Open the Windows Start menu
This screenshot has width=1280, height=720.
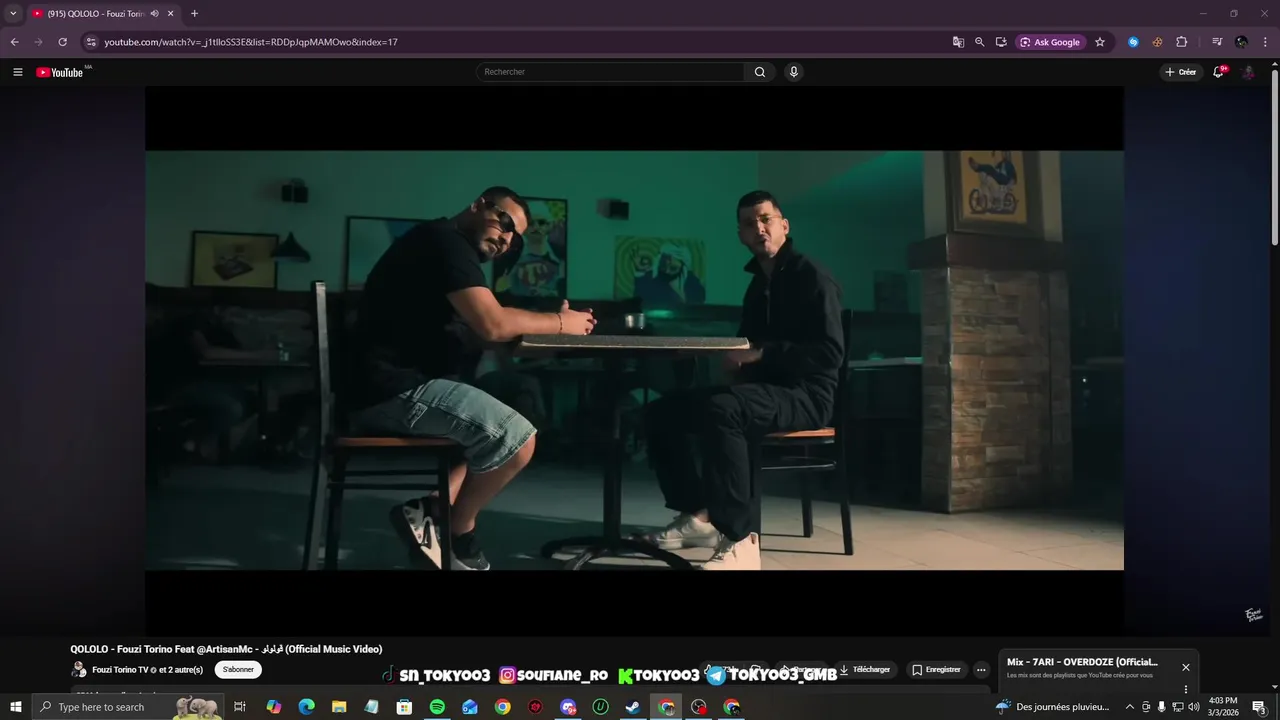coord(15,707)
